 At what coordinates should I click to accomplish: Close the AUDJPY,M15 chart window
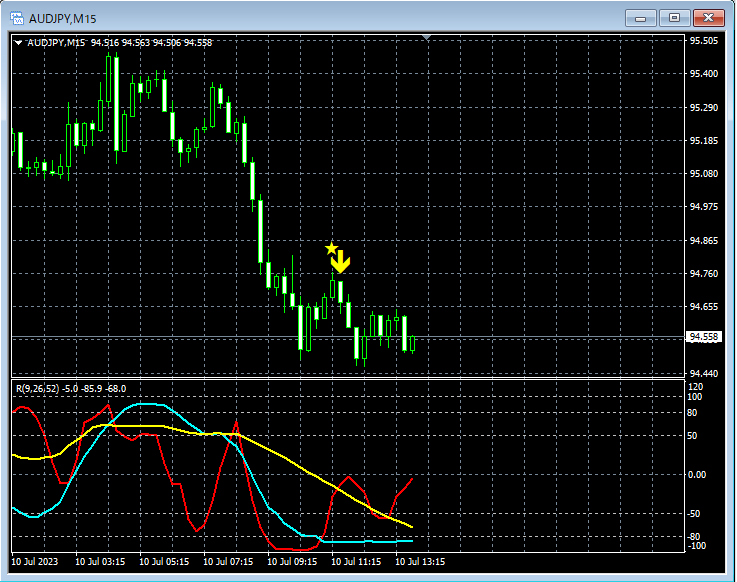click(708, 18)
